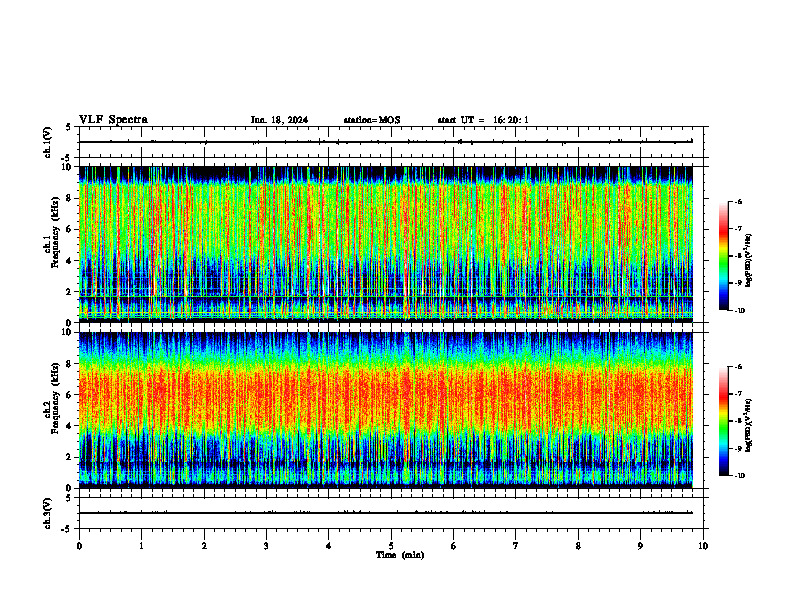Click the "-10" label on ch.1 color scale
792x612 pixels.
tap(739, 311)
